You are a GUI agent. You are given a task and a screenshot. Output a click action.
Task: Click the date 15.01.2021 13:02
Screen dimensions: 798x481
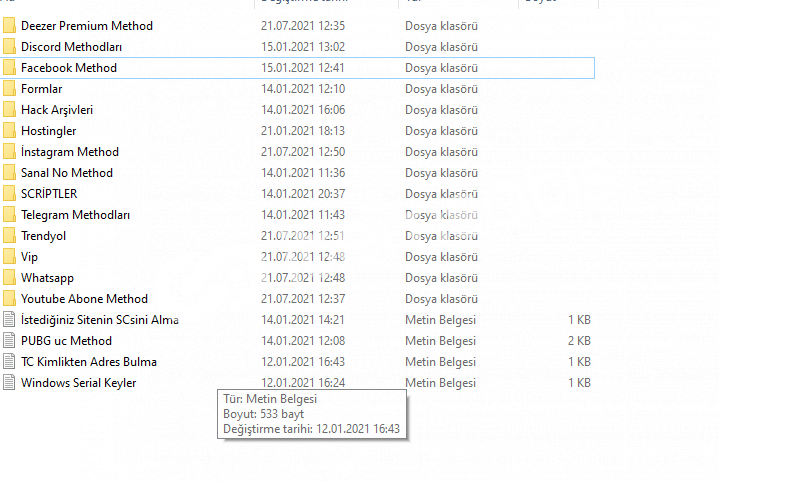(303, 47)
